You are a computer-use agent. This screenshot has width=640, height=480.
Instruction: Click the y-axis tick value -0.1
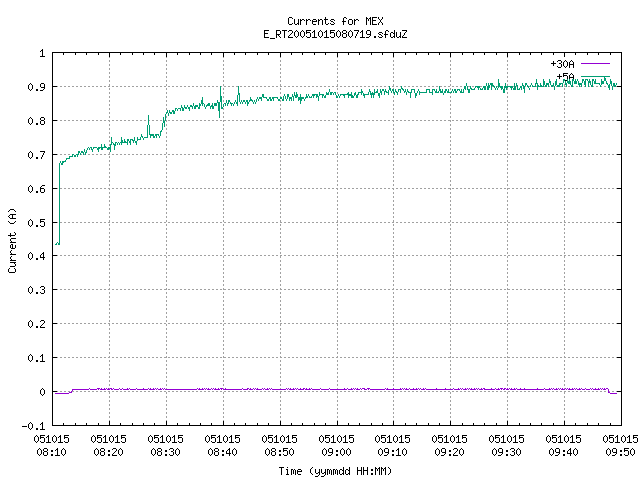point(33,426)
